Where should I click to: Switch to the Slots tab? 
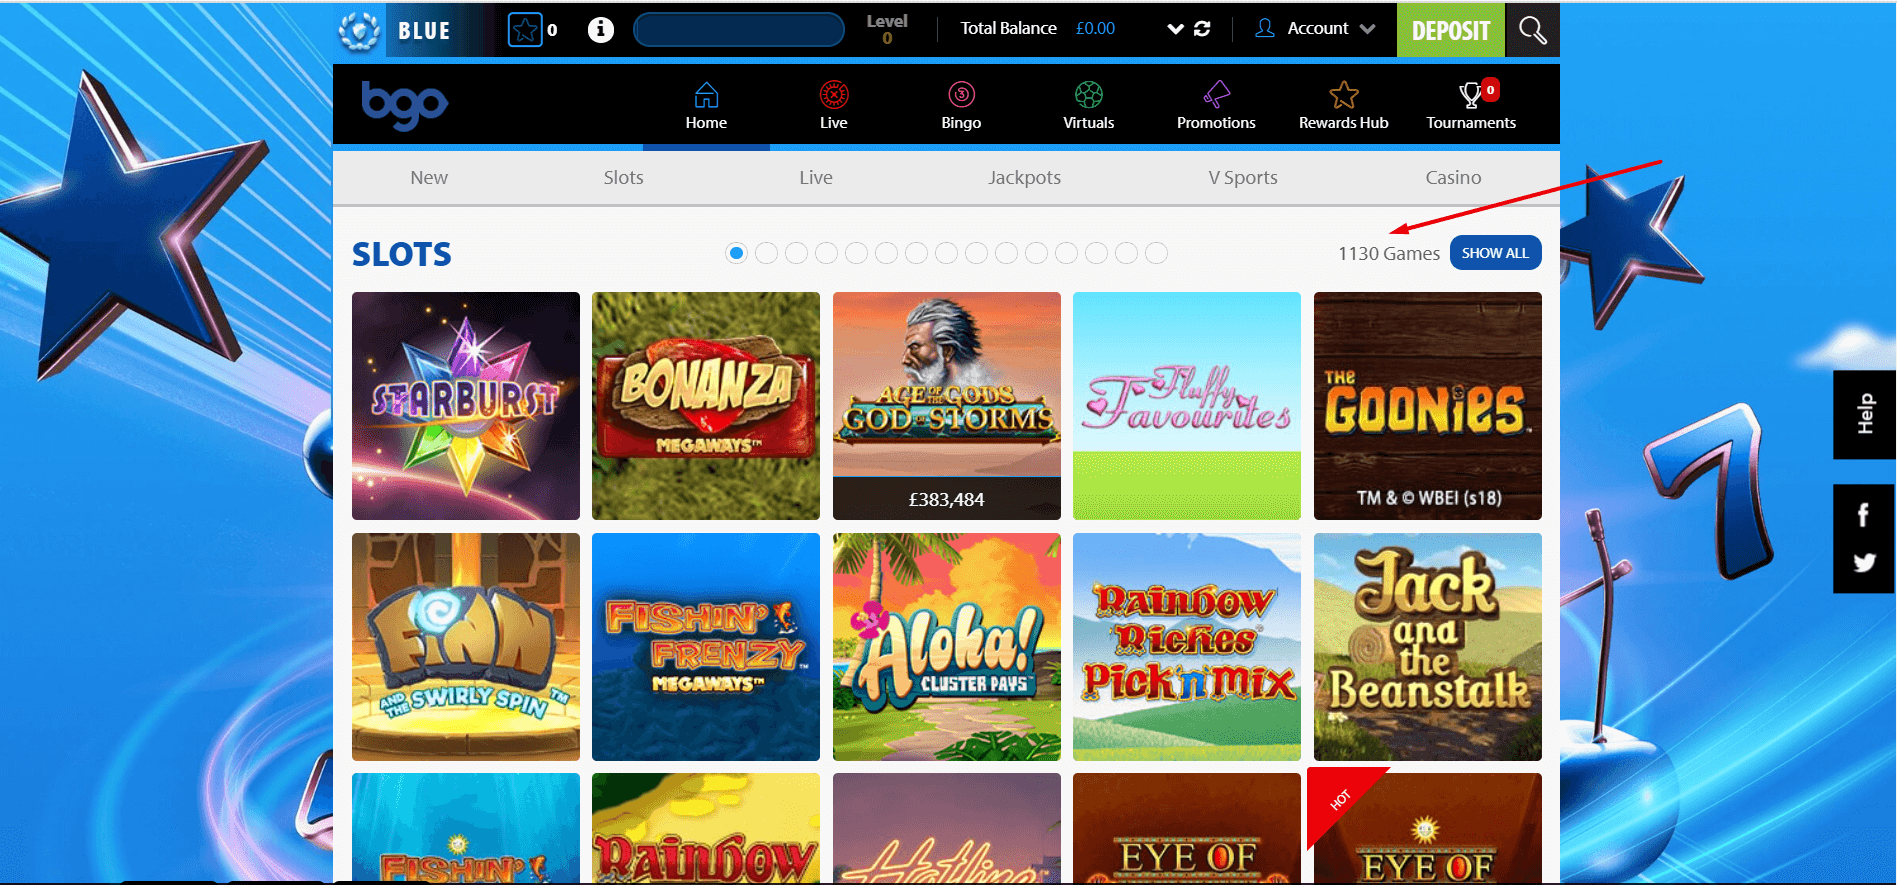[623, 177]
